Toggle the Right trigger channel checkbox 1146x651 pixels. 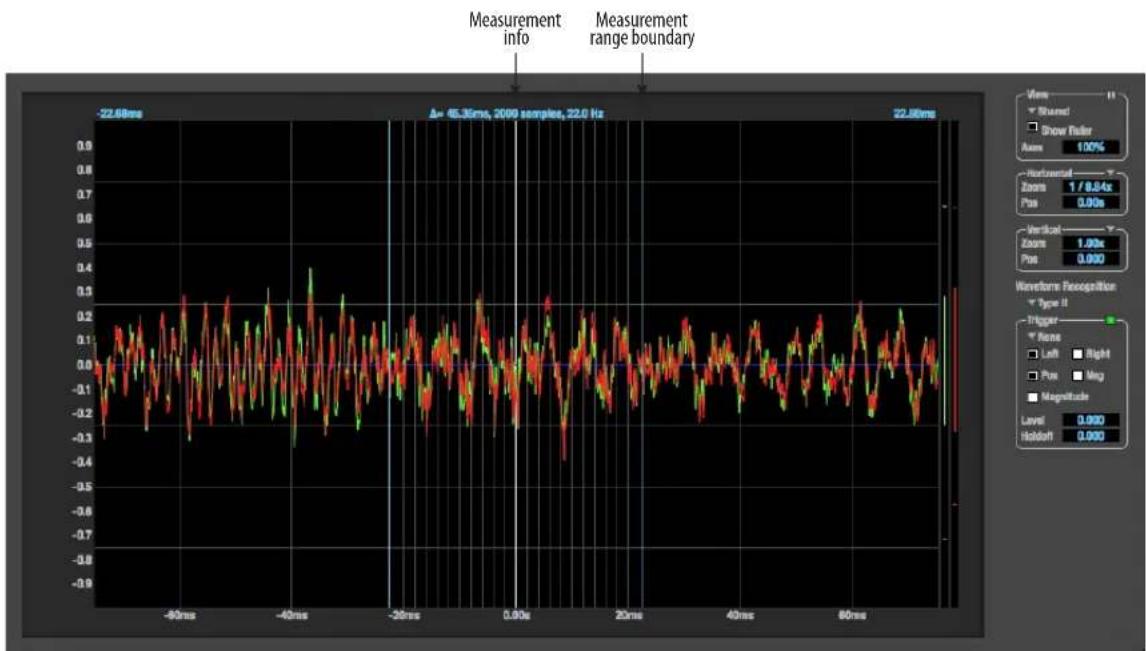[1077, 354]
